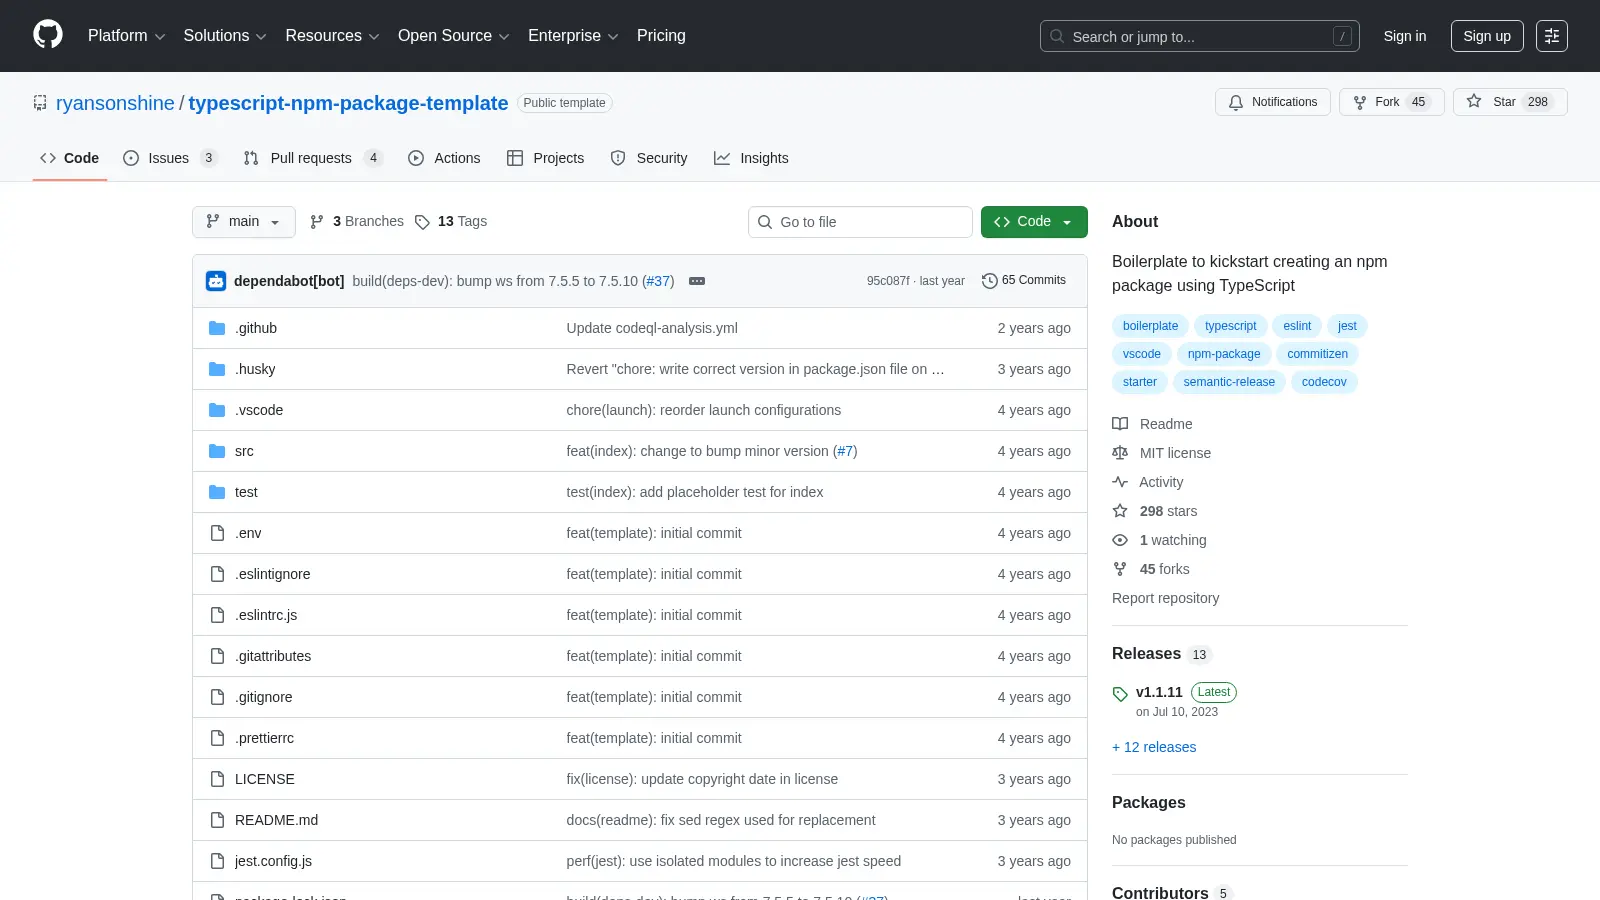The width and height of the screenshot is (1600, 900).
Task: Select the semantic-release topic tag
Action: [1229, 382]
